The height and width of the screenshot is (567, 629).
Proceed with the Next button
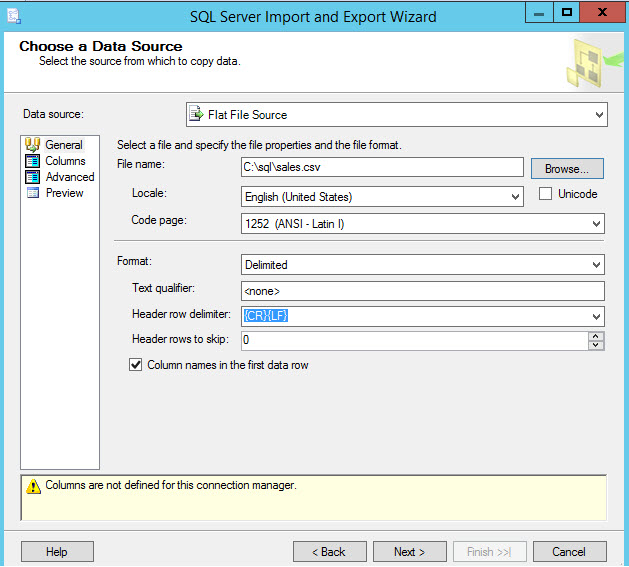click(x=410, y=552)
